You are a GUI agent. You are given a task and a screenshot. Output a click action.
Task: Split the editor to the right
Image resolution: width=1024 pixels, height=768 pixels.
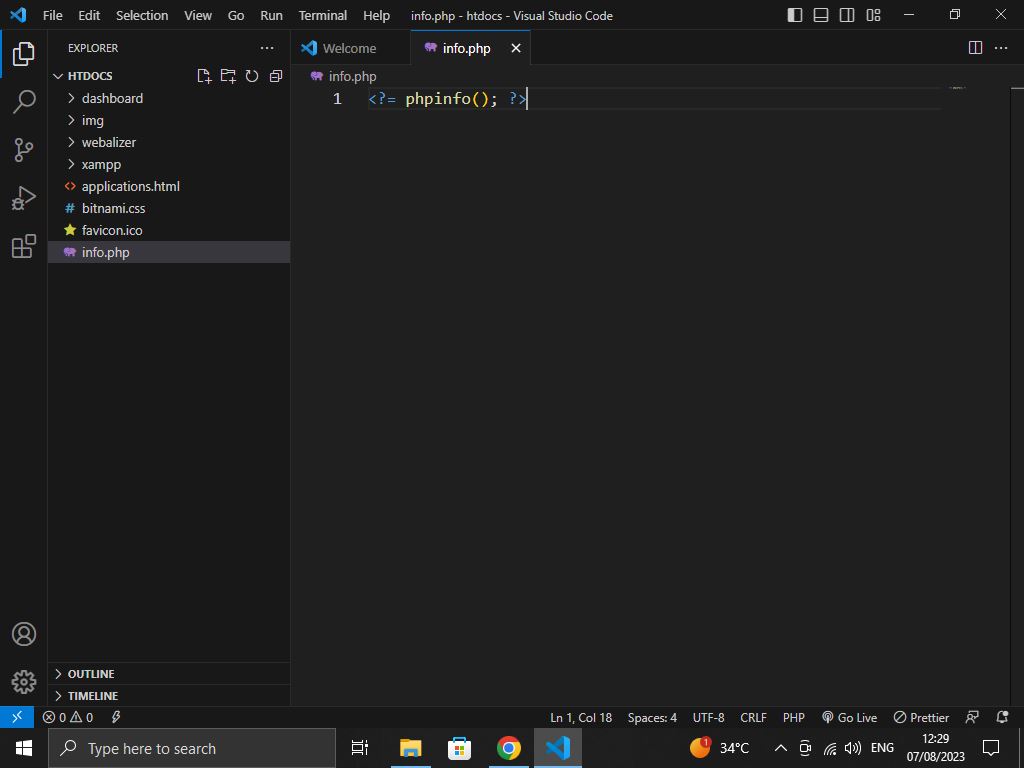coord(975,48)
